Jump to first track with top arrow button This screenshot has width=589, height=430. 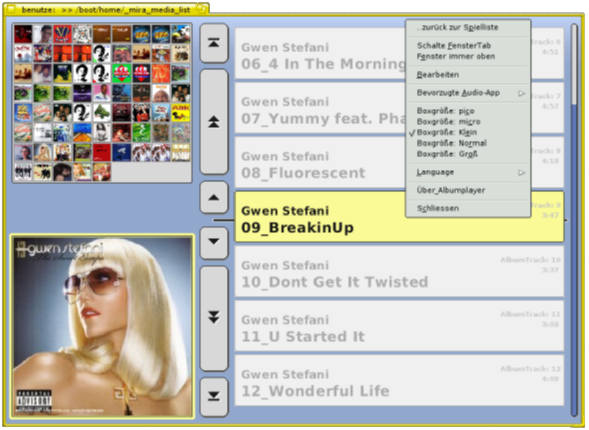click(214, 43)
